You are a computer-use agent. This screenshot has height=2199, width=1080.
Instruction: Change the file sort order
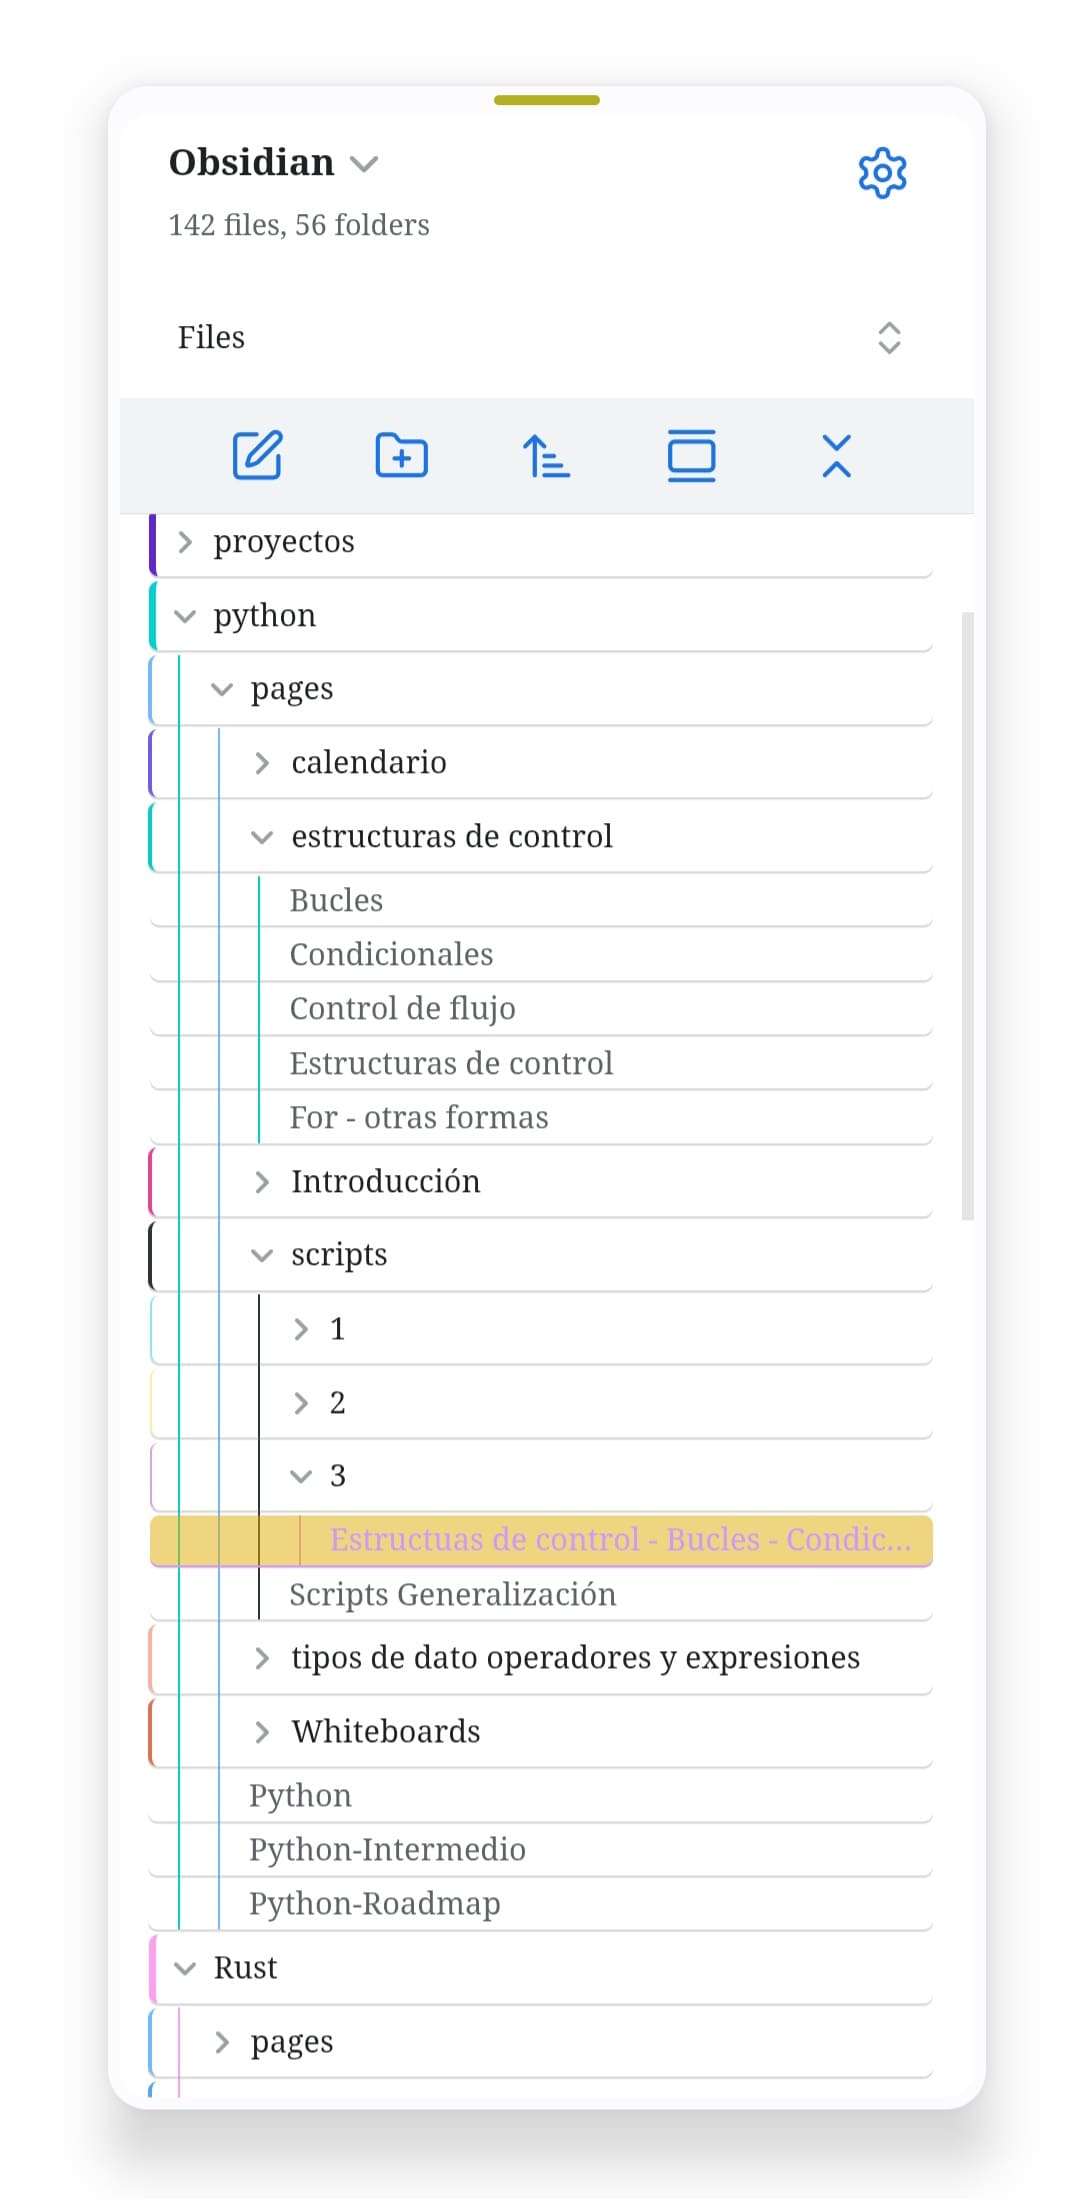point(546,455)
